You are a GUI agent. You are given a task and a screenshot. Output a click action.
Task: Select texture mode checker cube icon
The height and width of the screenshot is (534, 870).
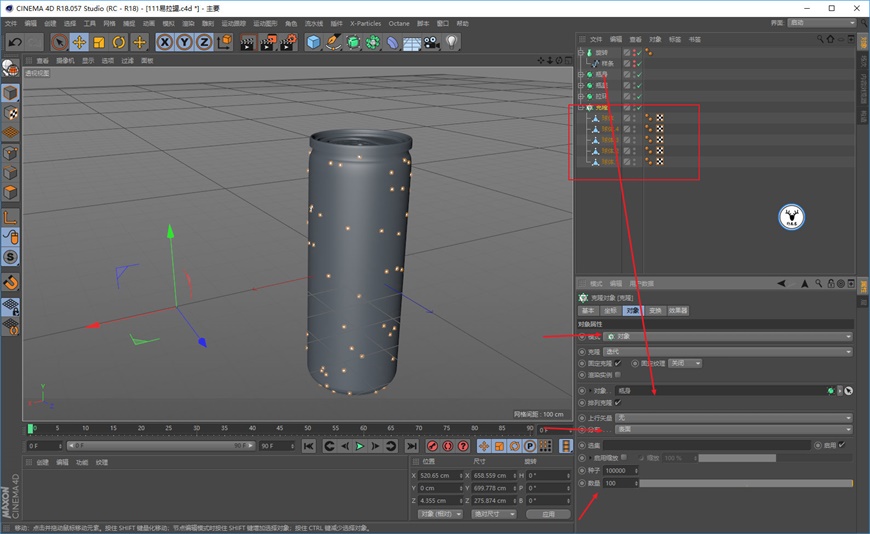pyautogui.click(x=11, y=113)
